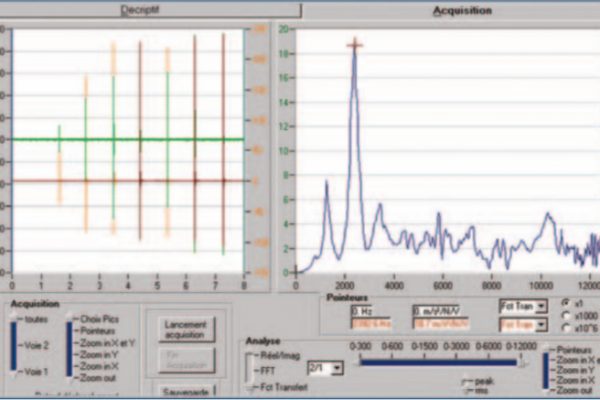Click the Sauvegarde button
The image size is (600, 400).
coord(186,391)
